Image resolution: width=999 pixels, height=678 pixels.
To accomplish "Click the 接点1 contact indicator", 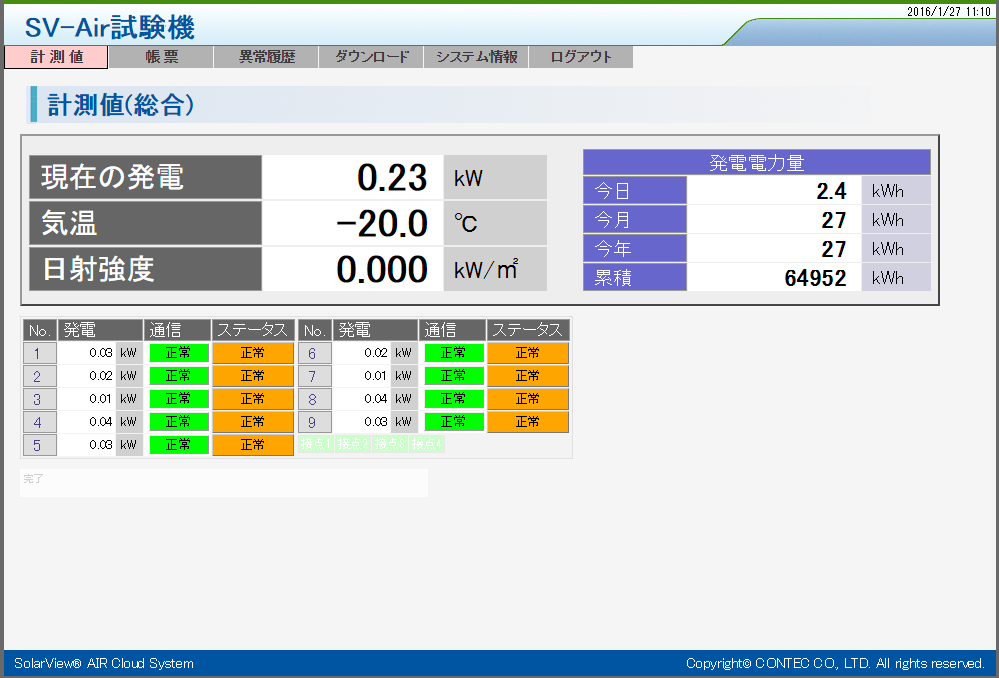I will click(x=315, y=444).
